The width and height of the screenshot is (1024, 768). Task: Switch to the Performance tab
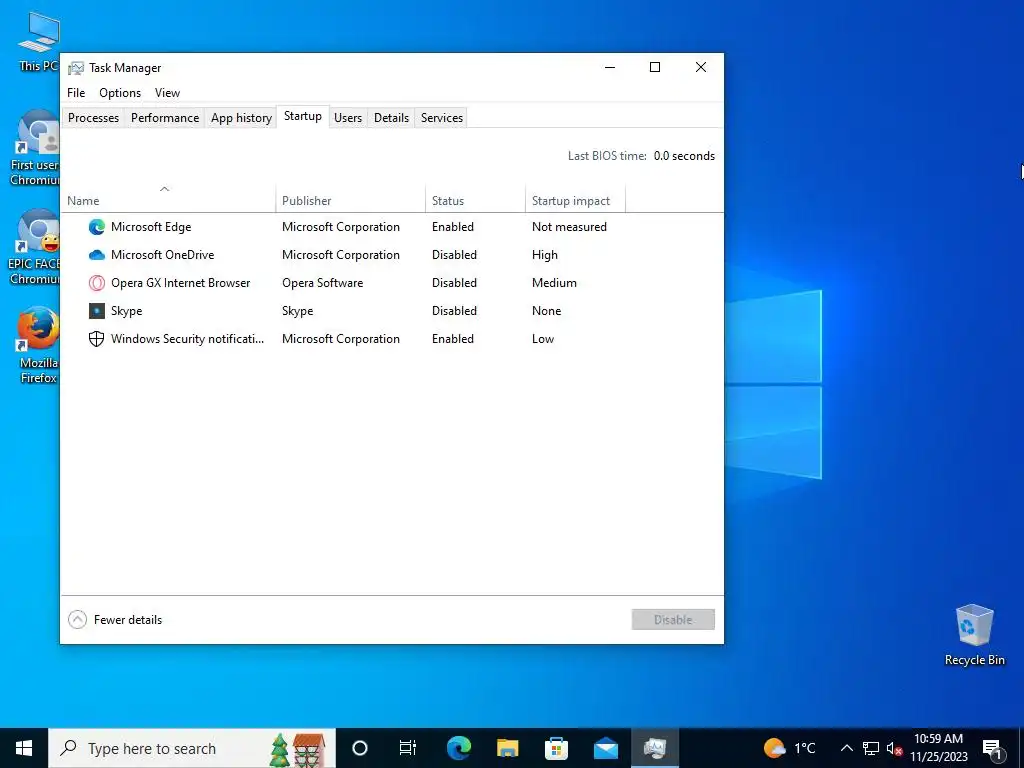[165, 118]
